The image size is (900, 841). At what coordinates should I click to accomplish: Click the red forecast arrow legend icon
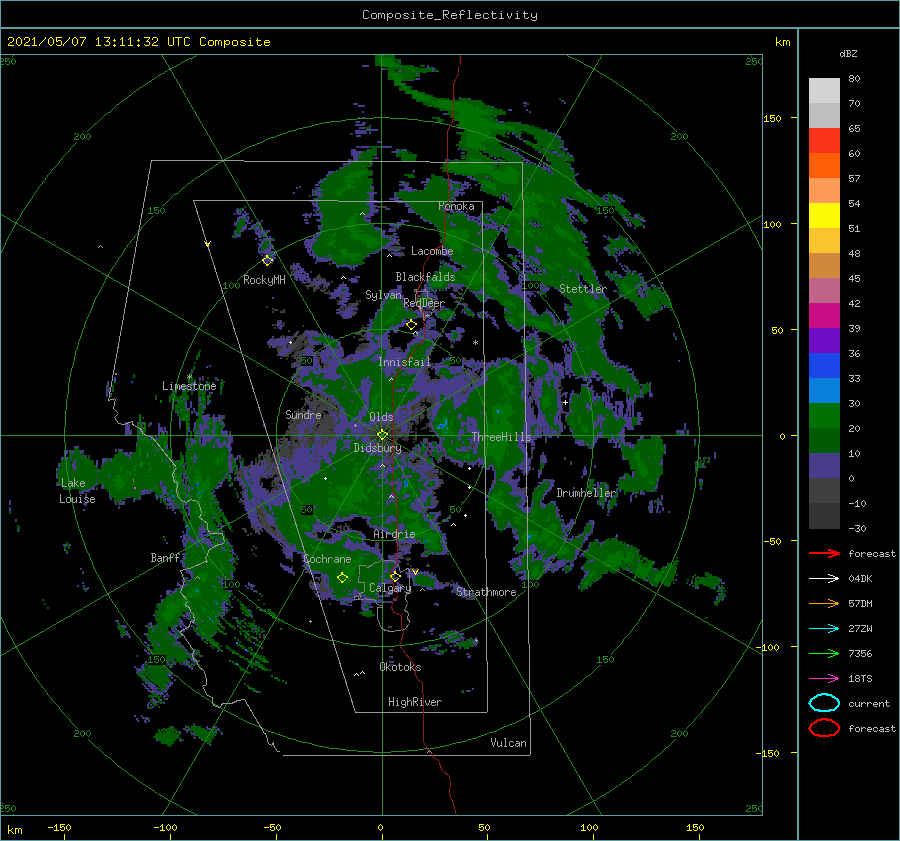coord(824,553)
